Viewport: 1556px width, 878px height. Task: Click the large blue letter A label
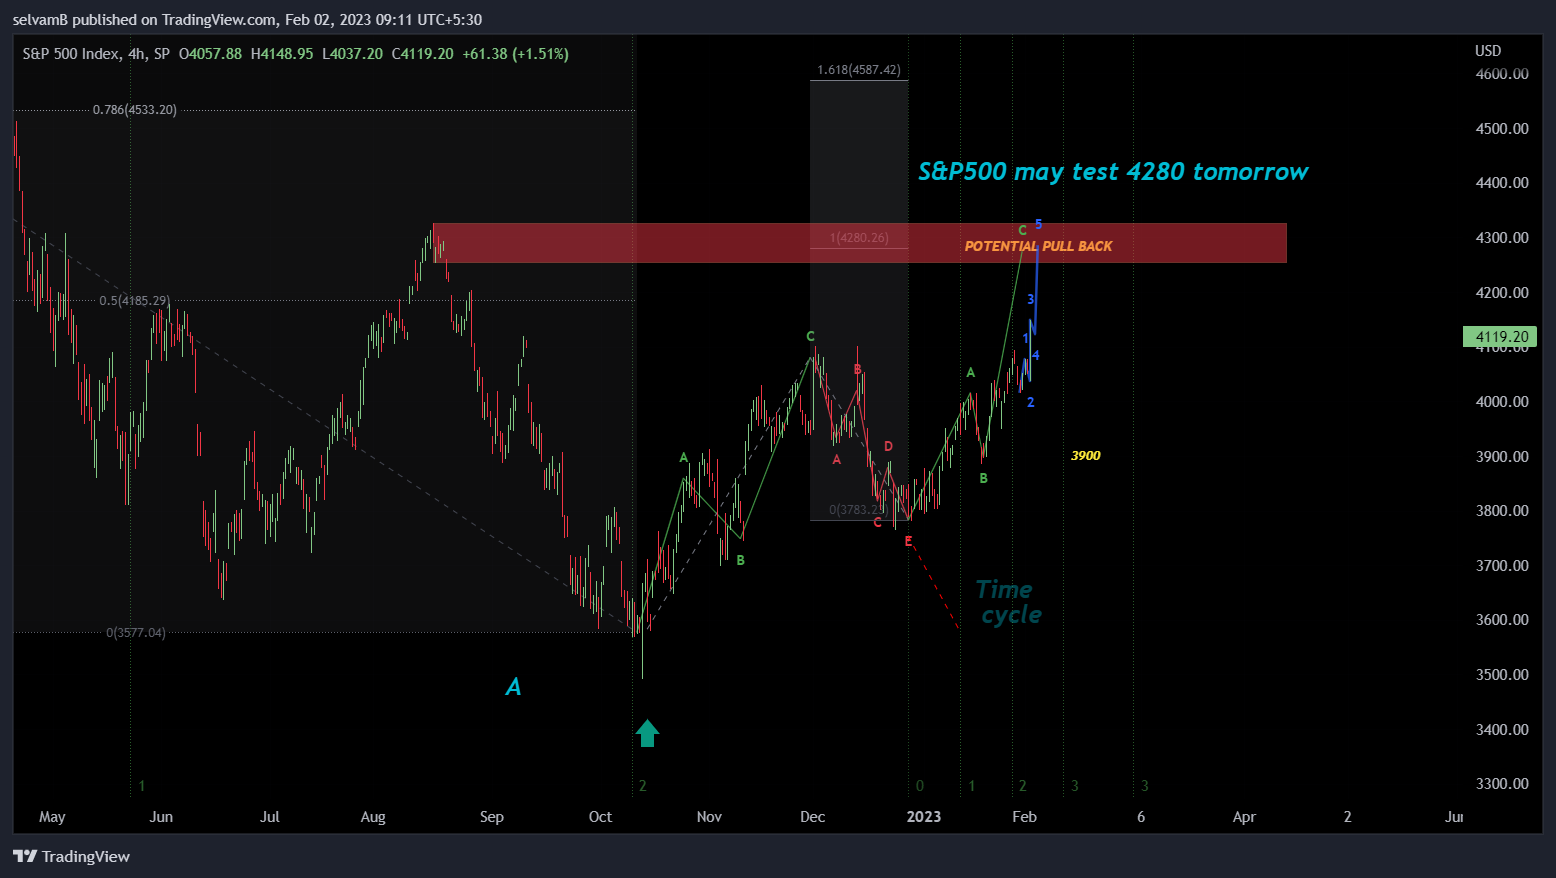click(x=513, y=687)
